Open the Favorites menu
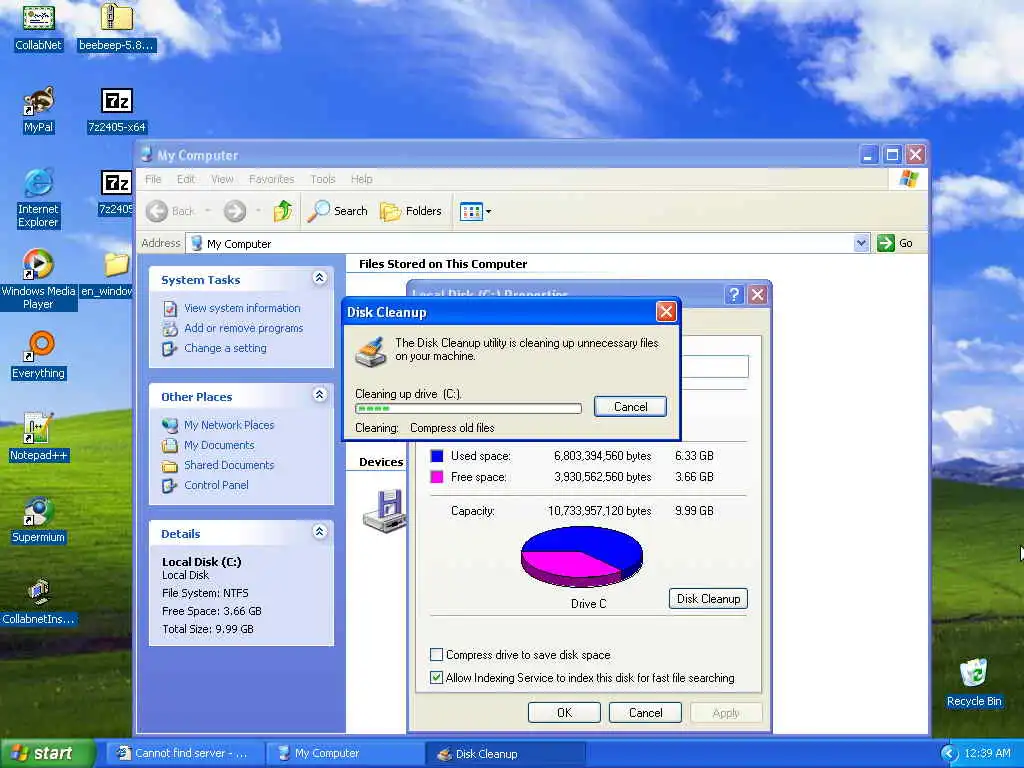Image resolution: width=1024 pixels, height=768 pixels. click(x=272, y=179)
